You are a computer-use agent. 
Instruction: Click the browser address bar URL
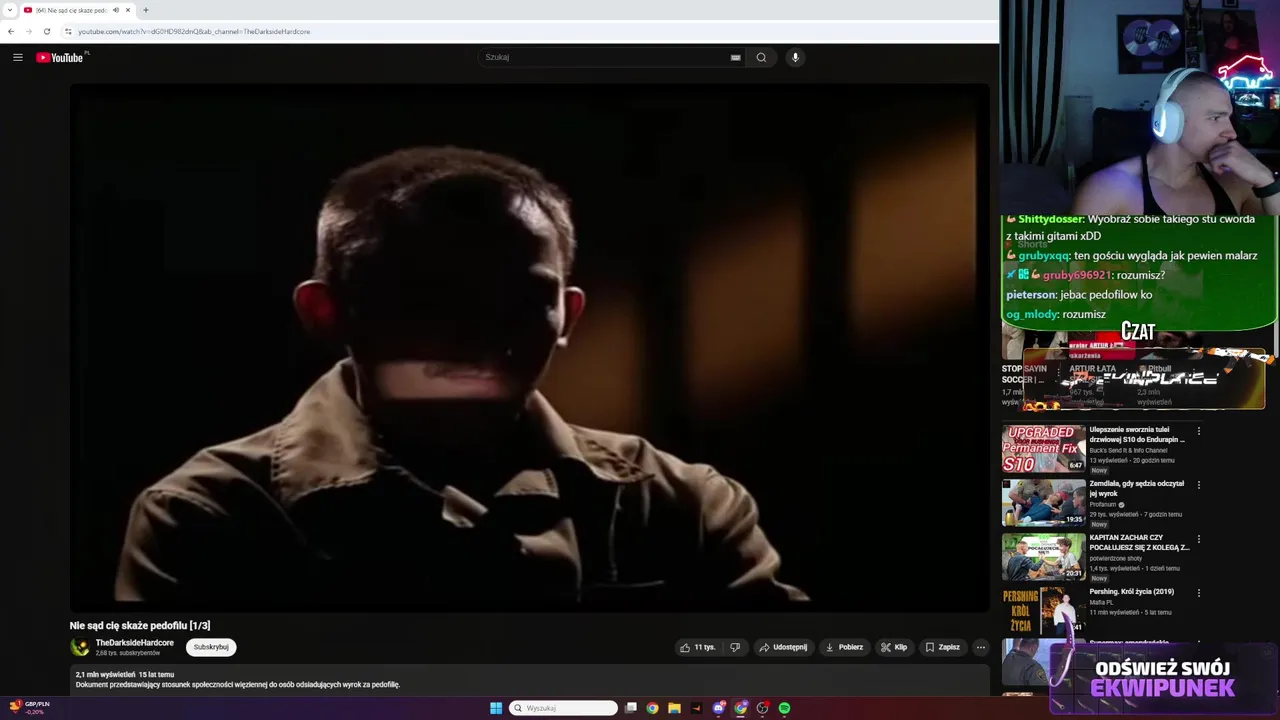[x=194, y=31]
